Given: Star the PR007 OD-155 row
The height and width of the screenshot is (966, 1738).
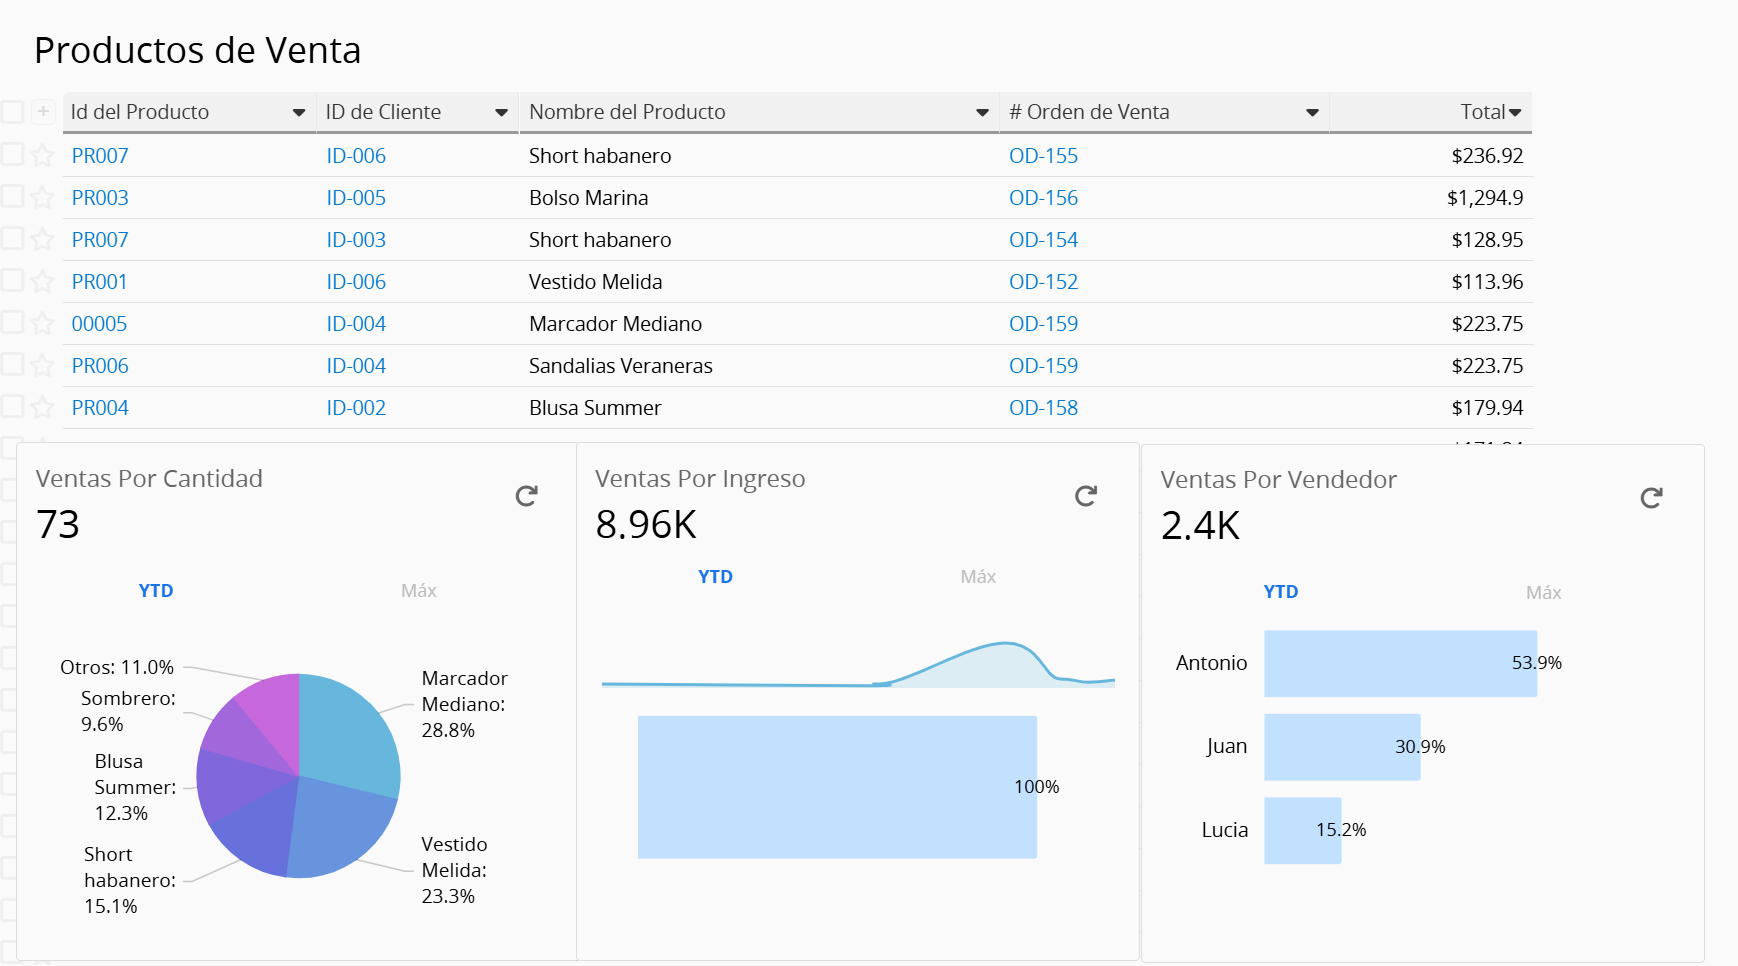Looking at the screenshot, I should coord(42,155).
